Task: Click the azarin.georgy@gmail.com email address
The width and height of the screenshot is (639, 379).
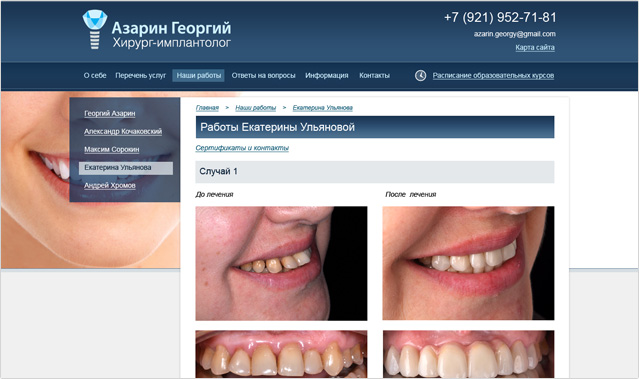Action: [x=514, y=34]
